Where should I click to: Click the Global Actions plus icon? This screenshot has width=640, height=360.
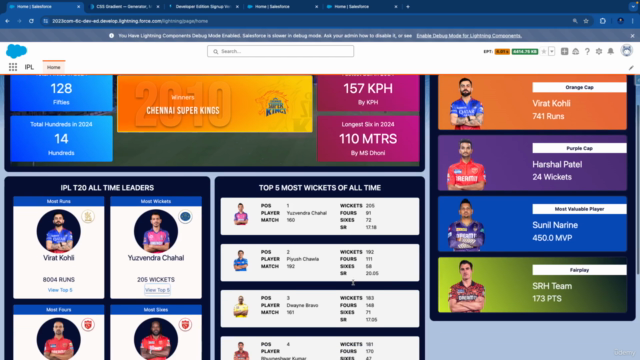(564, 51)
